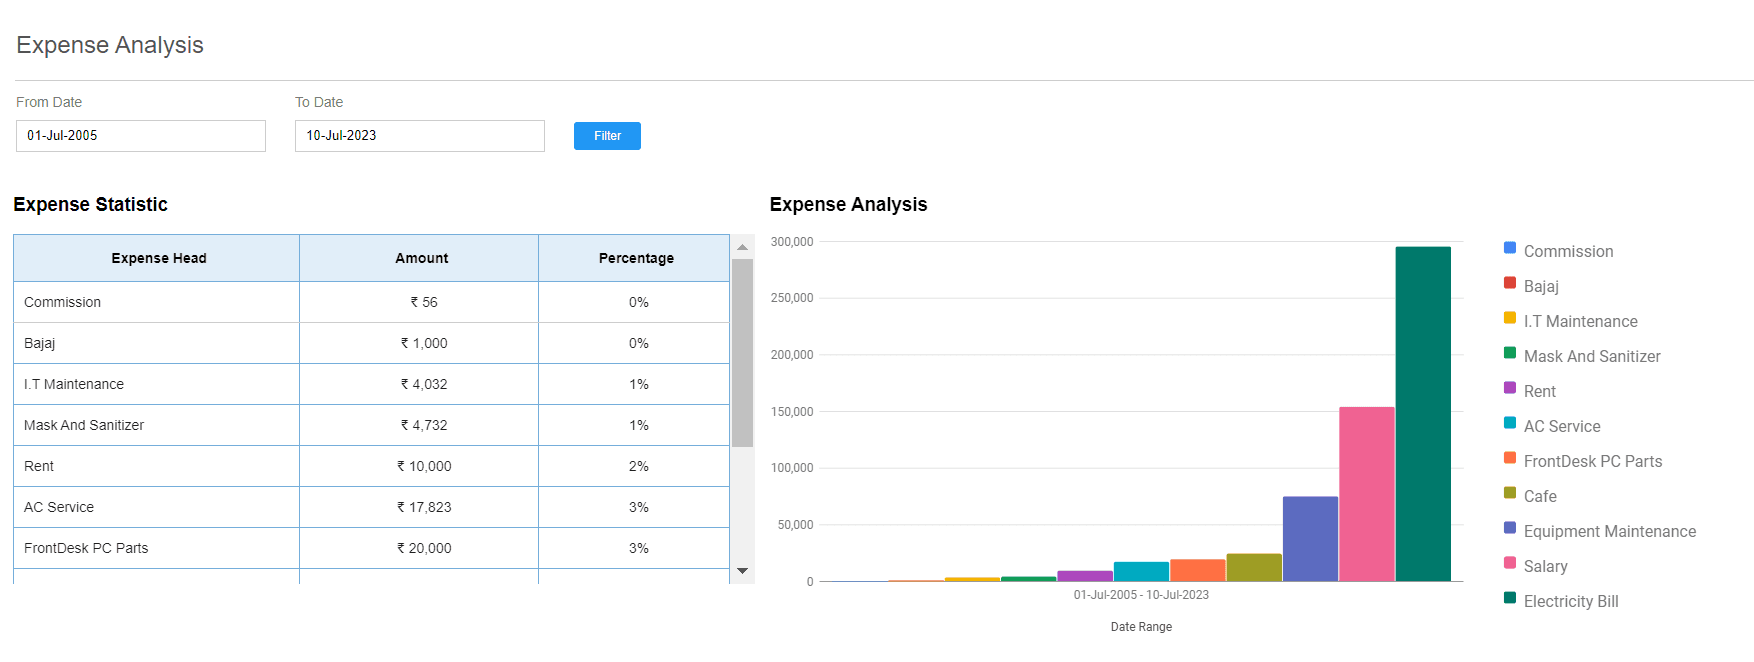Click the blue Filter button

[x=607, y=136]
